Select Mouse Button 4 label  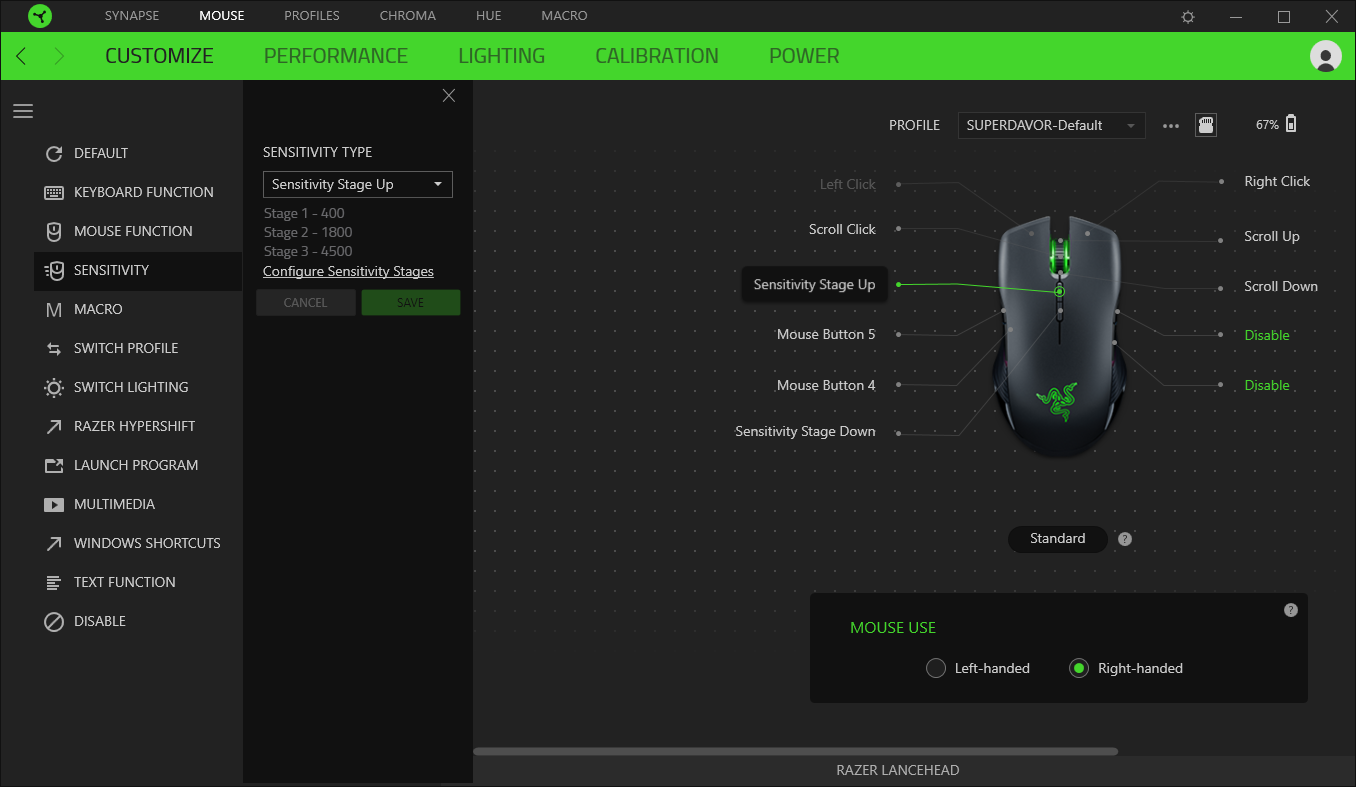(x=826, y=385)
